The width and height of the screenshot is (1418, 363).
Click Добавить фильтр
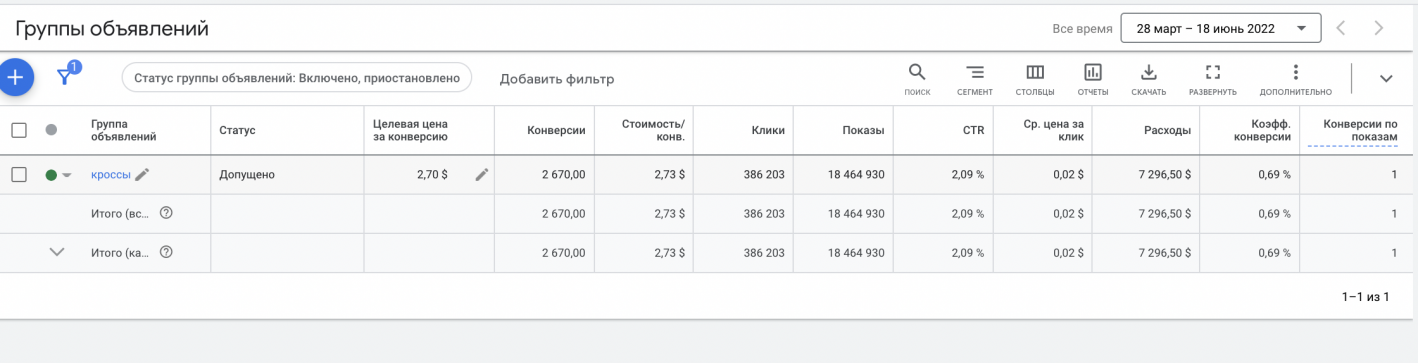557,79
